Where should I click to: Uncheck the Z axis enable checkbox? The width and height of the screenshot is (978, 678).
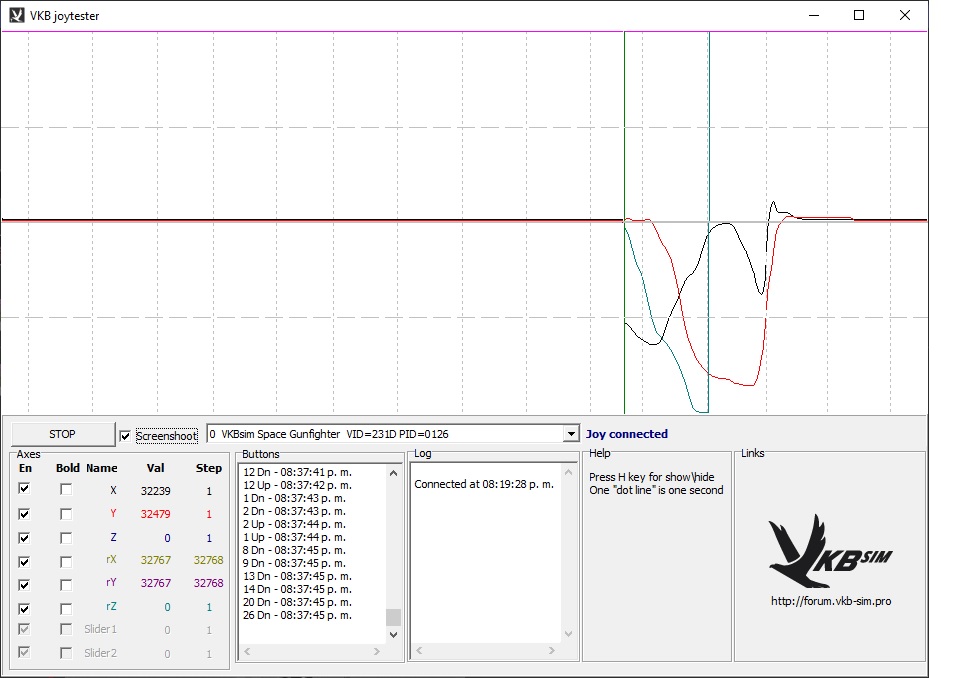tap(24, 537)
